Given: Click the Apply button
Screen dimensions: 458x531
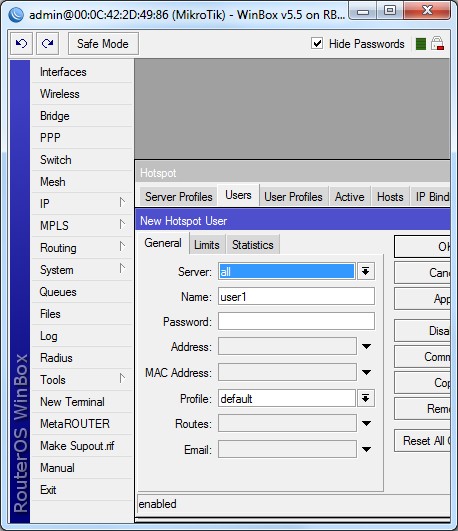Looking at the screenshot, I should 422,299.
